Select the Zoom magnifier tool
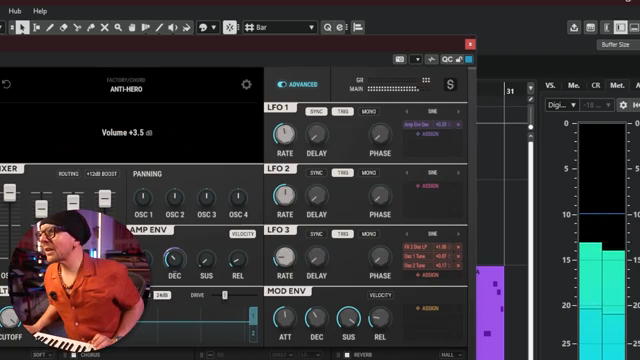The image size is (640, 360). click(118, 27)
